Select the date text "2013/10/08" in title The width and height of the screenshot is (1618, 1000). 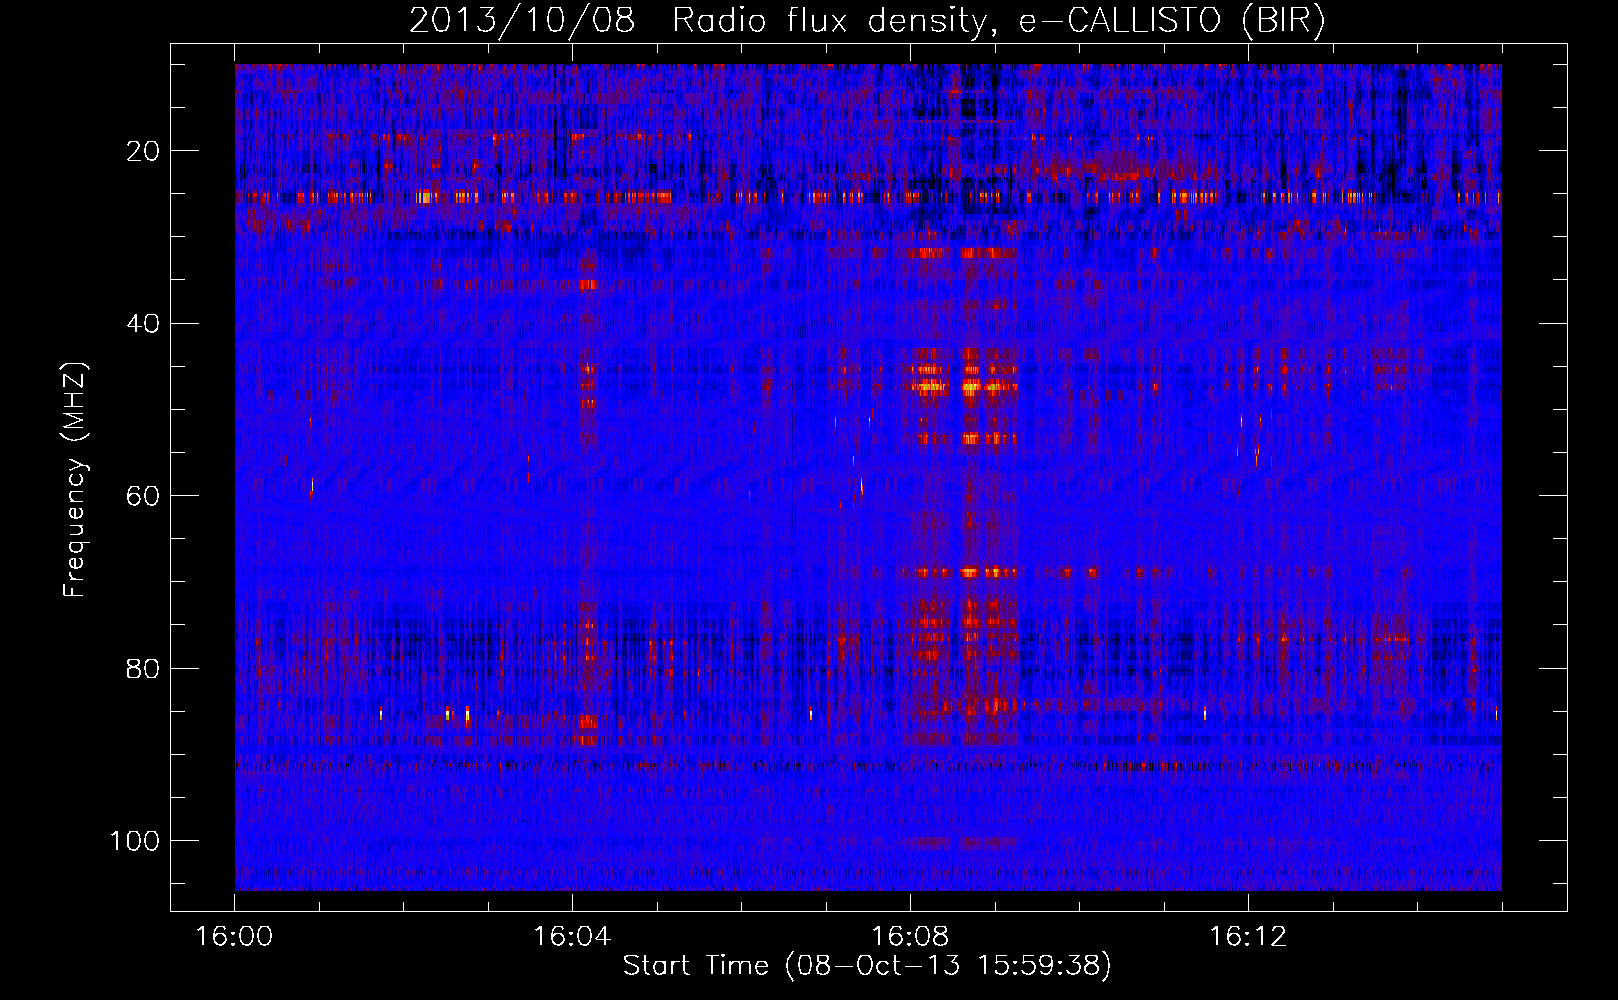(522, 21)
